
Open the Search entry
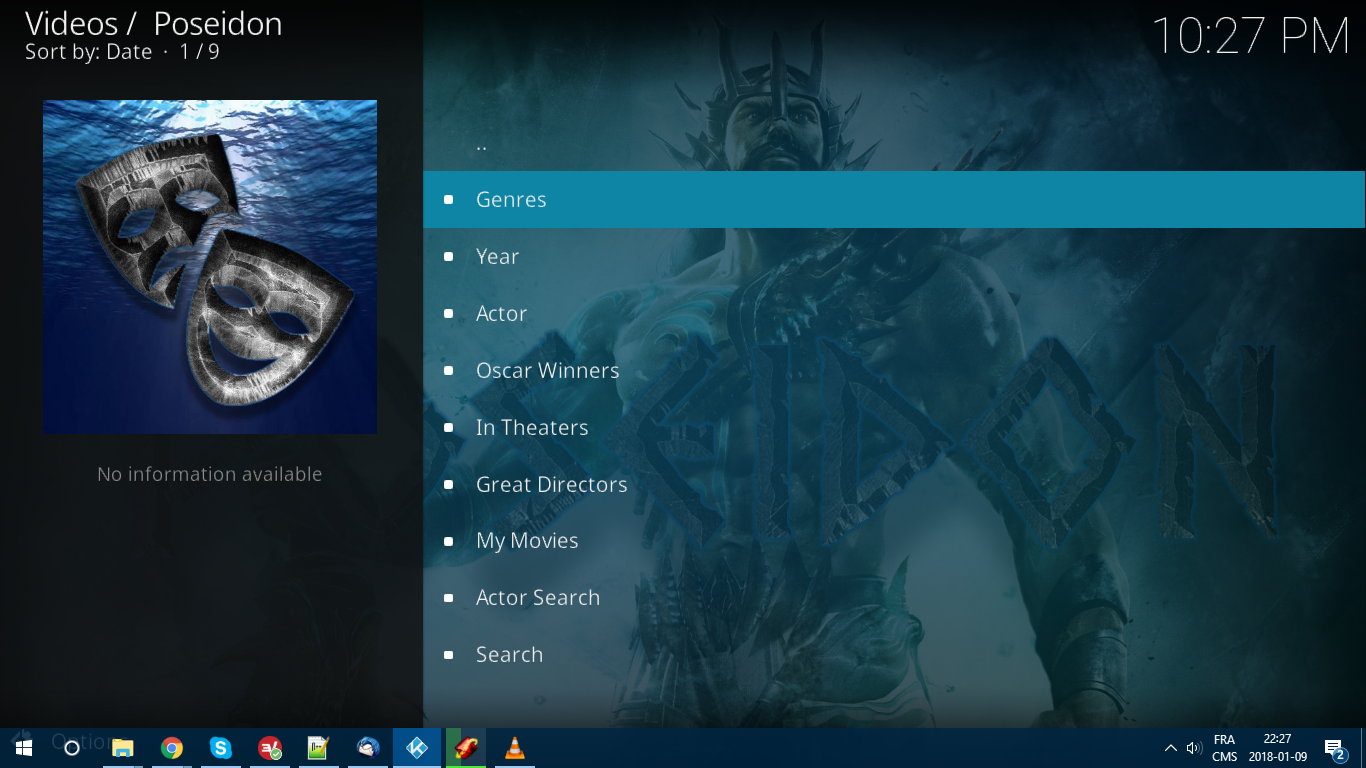pyautogui.click(x=894, y=654)
